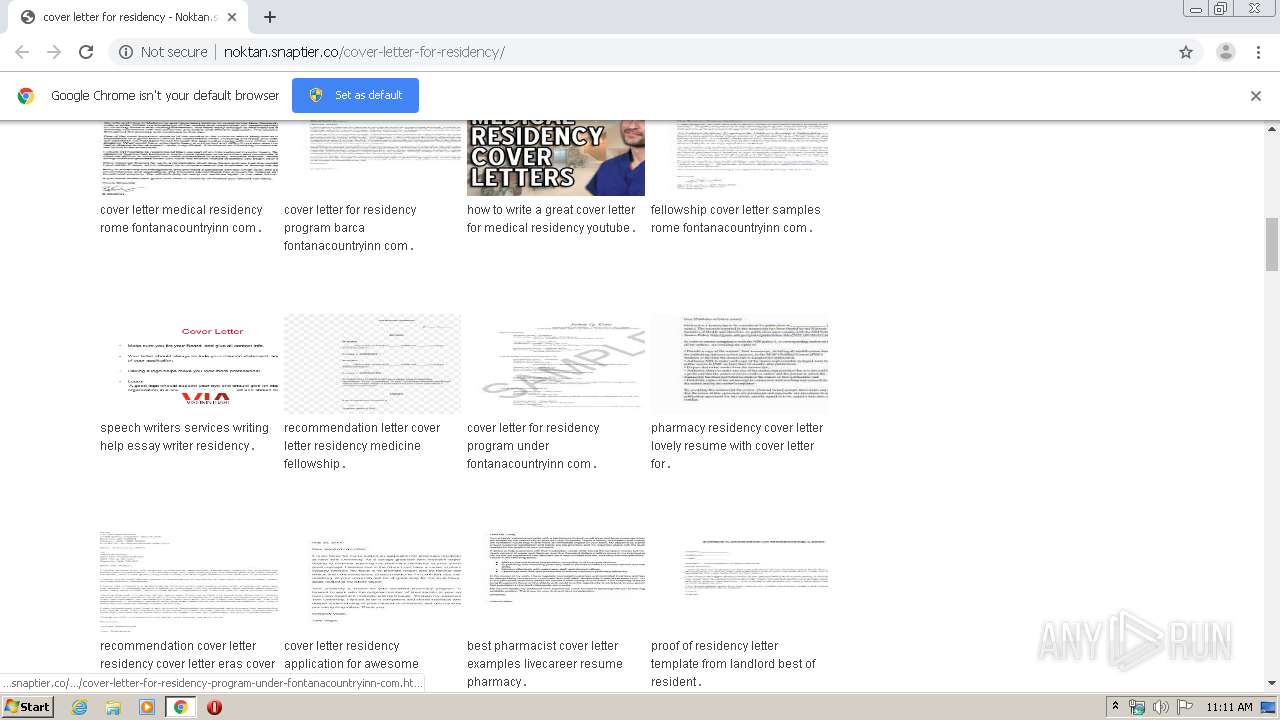Open the Action Center flag icon
This screenshot has height=720, width=1280.
tap(1184, 707)
